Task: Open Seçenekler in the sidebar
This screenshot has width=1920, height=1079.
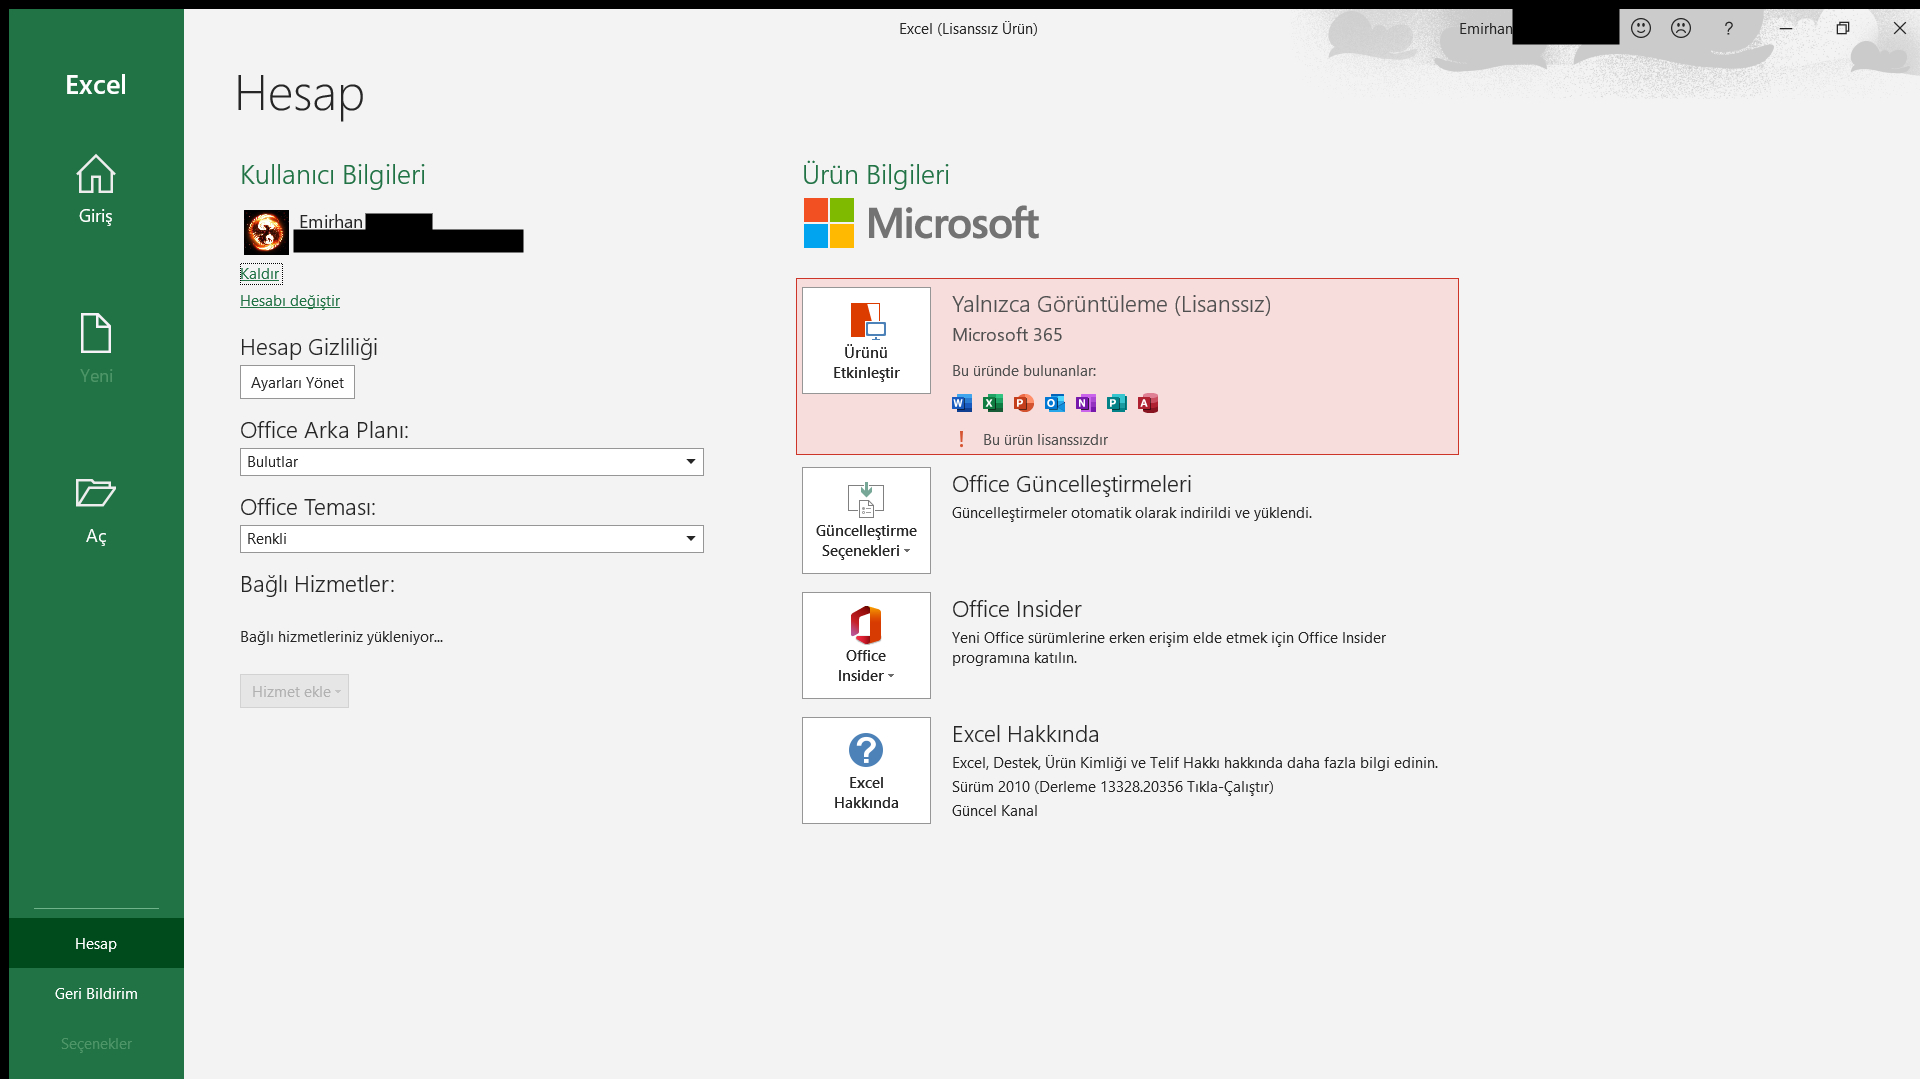Action: point(96,1043)
